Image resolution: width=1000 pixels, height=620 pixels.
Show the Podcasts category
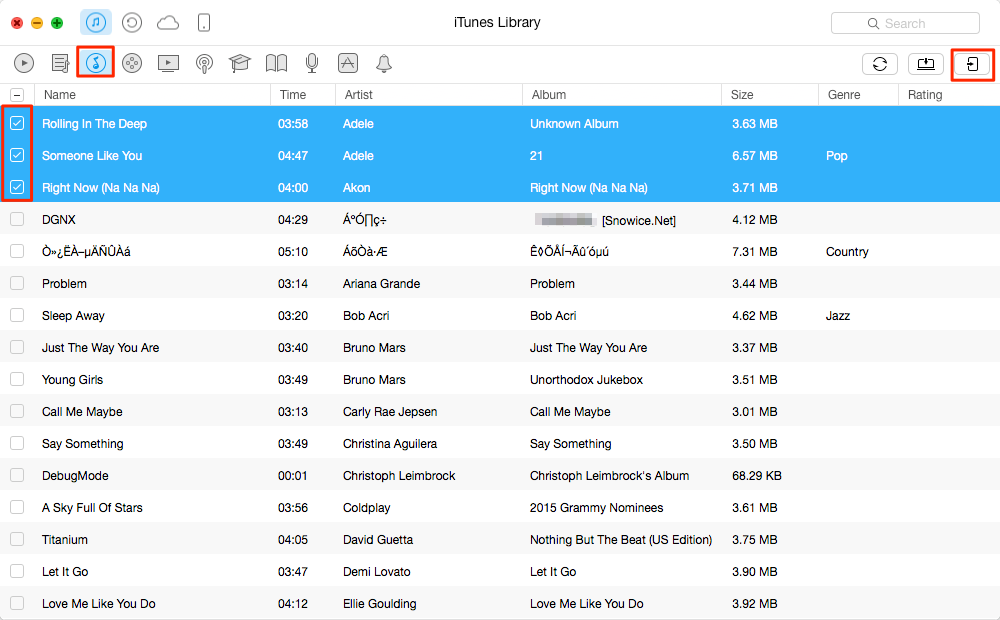pos(204,63)
